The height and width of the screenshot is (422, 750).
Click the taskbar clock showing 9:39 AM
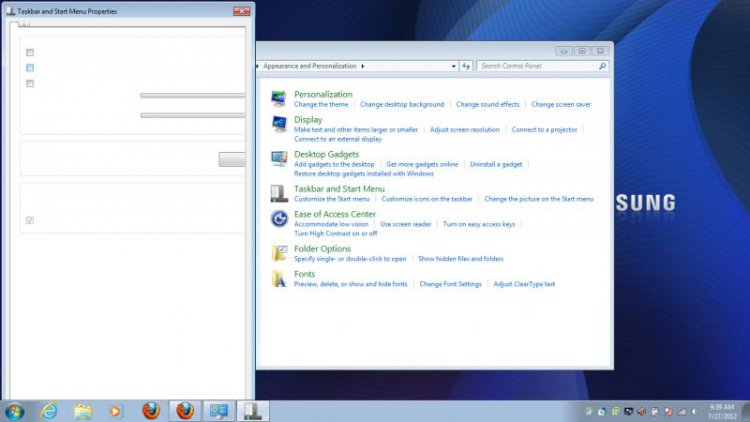click(722, 411)
